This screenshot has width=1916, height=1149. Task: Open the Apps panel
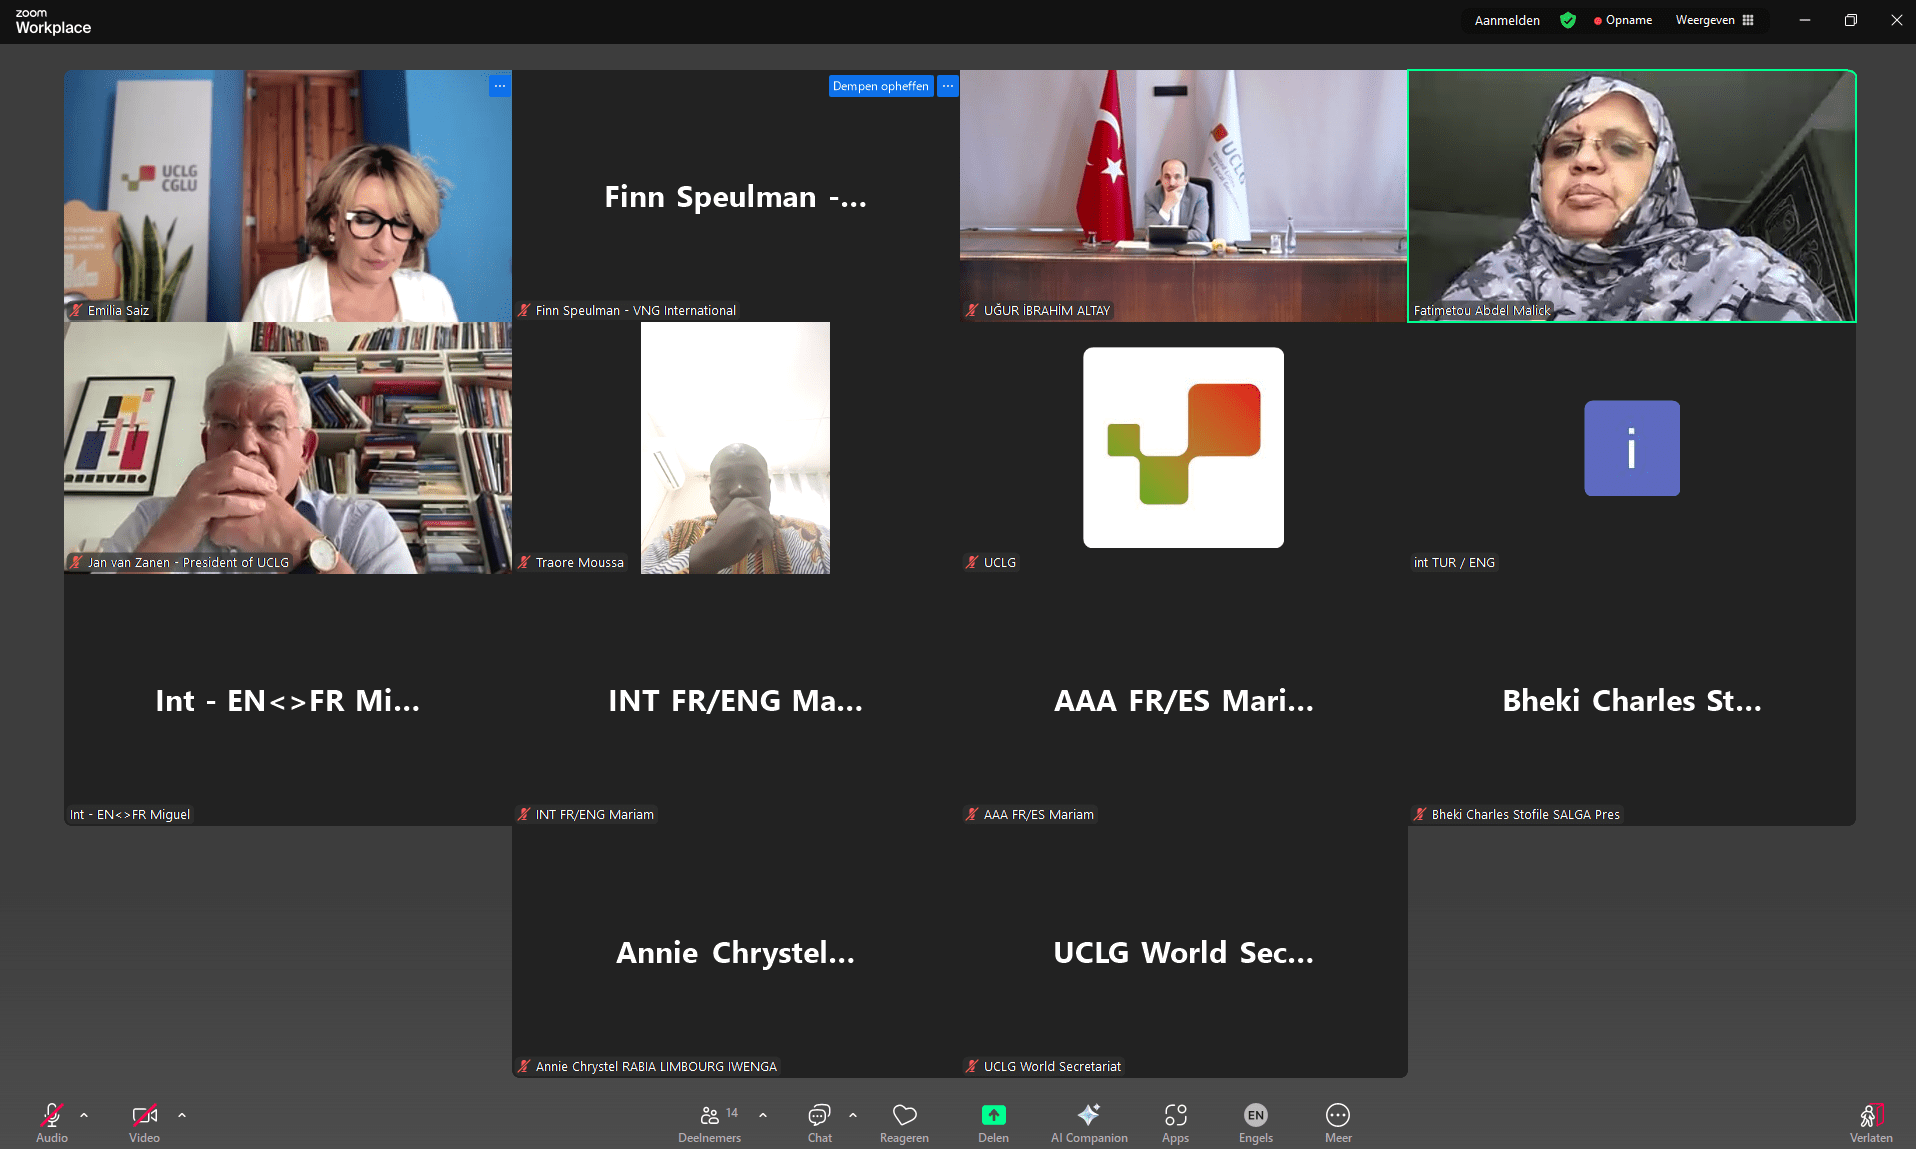(1175, 1122)
